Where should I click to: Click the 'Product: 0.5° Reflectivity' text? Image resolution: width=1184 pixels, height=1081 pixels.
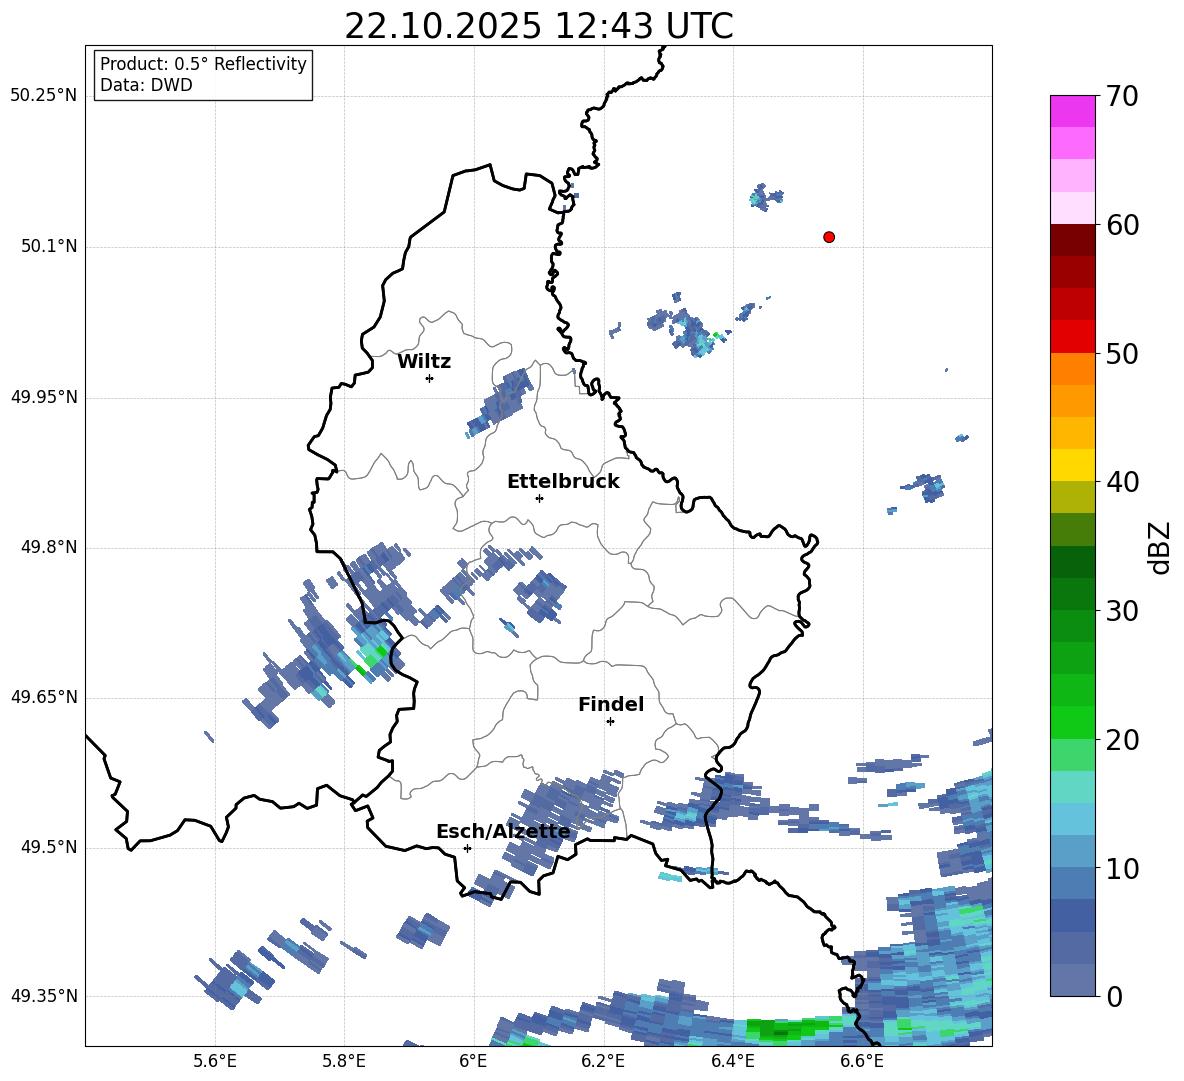(x=203, y=64)
